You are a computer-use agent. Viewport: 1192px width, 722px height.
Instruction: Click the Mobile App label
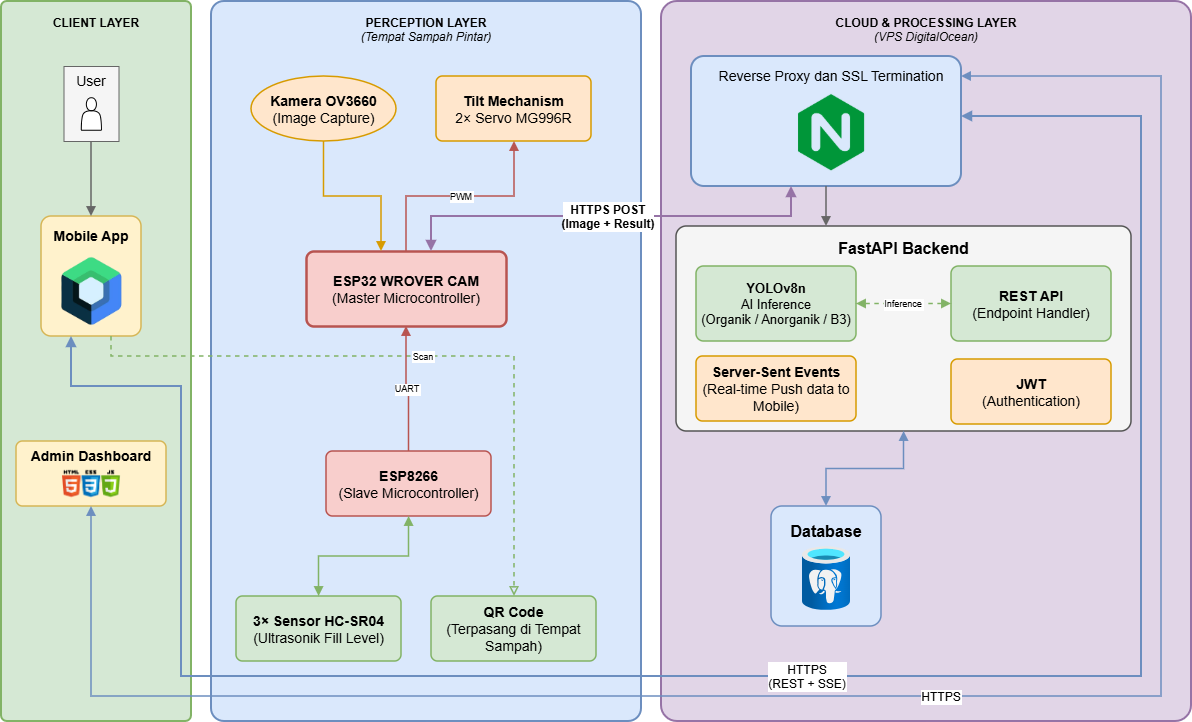click(x=91, y=236)
